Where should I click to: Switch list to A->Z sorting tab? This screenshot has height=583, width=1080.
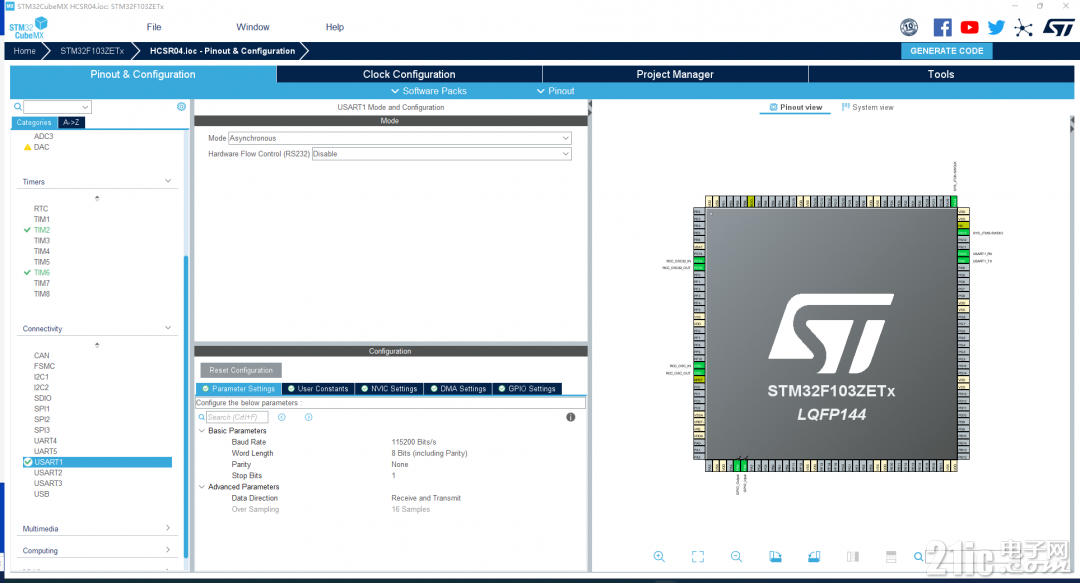coord(71,123)
